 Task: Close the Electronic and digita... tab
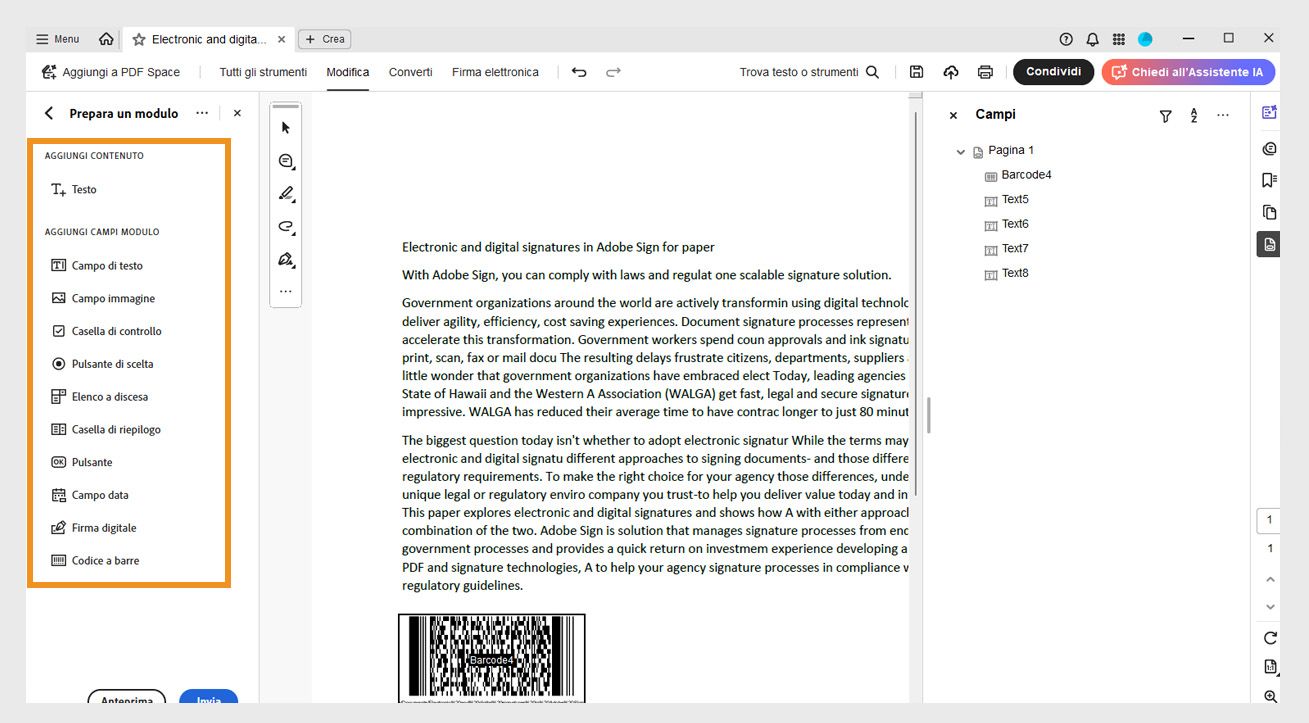pyautogui.click(x=281, y=39)
